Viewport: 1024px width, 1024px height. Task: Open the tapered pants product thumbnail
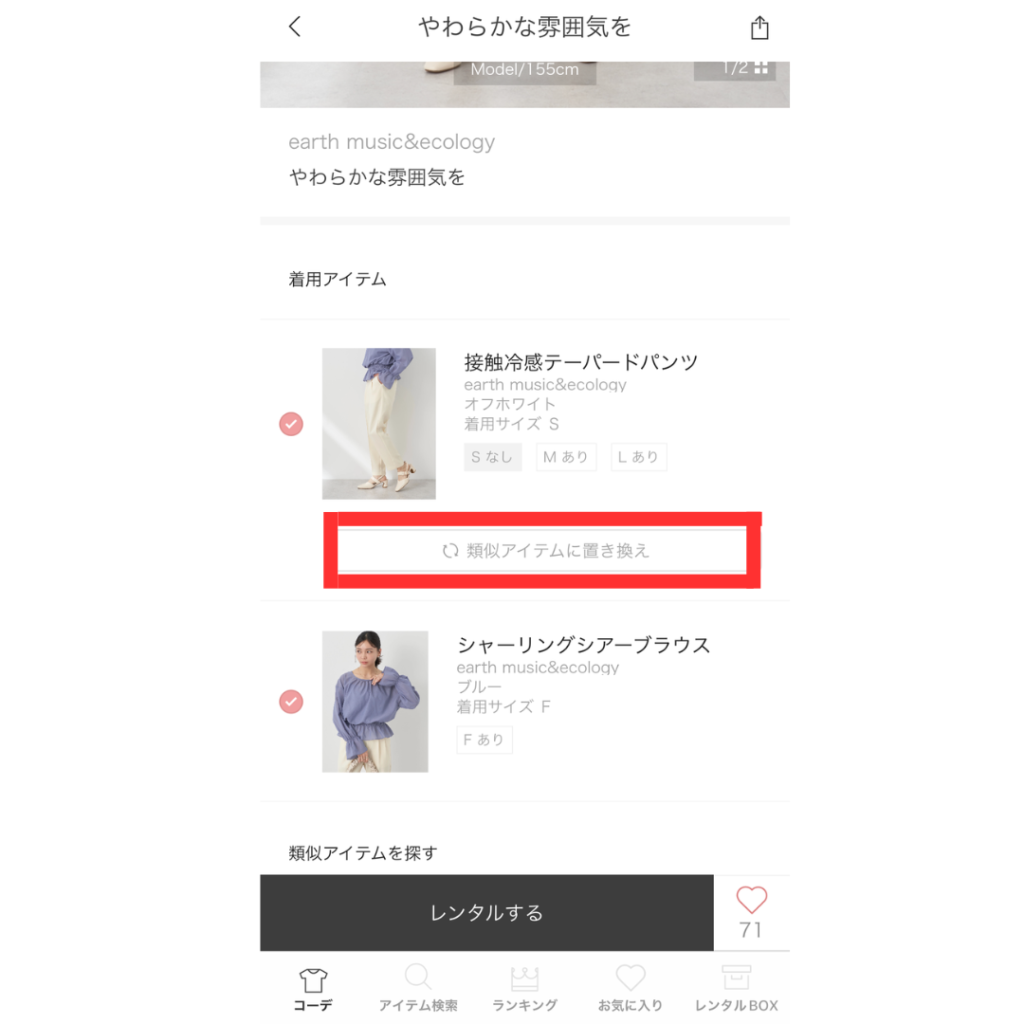point(379,424)
